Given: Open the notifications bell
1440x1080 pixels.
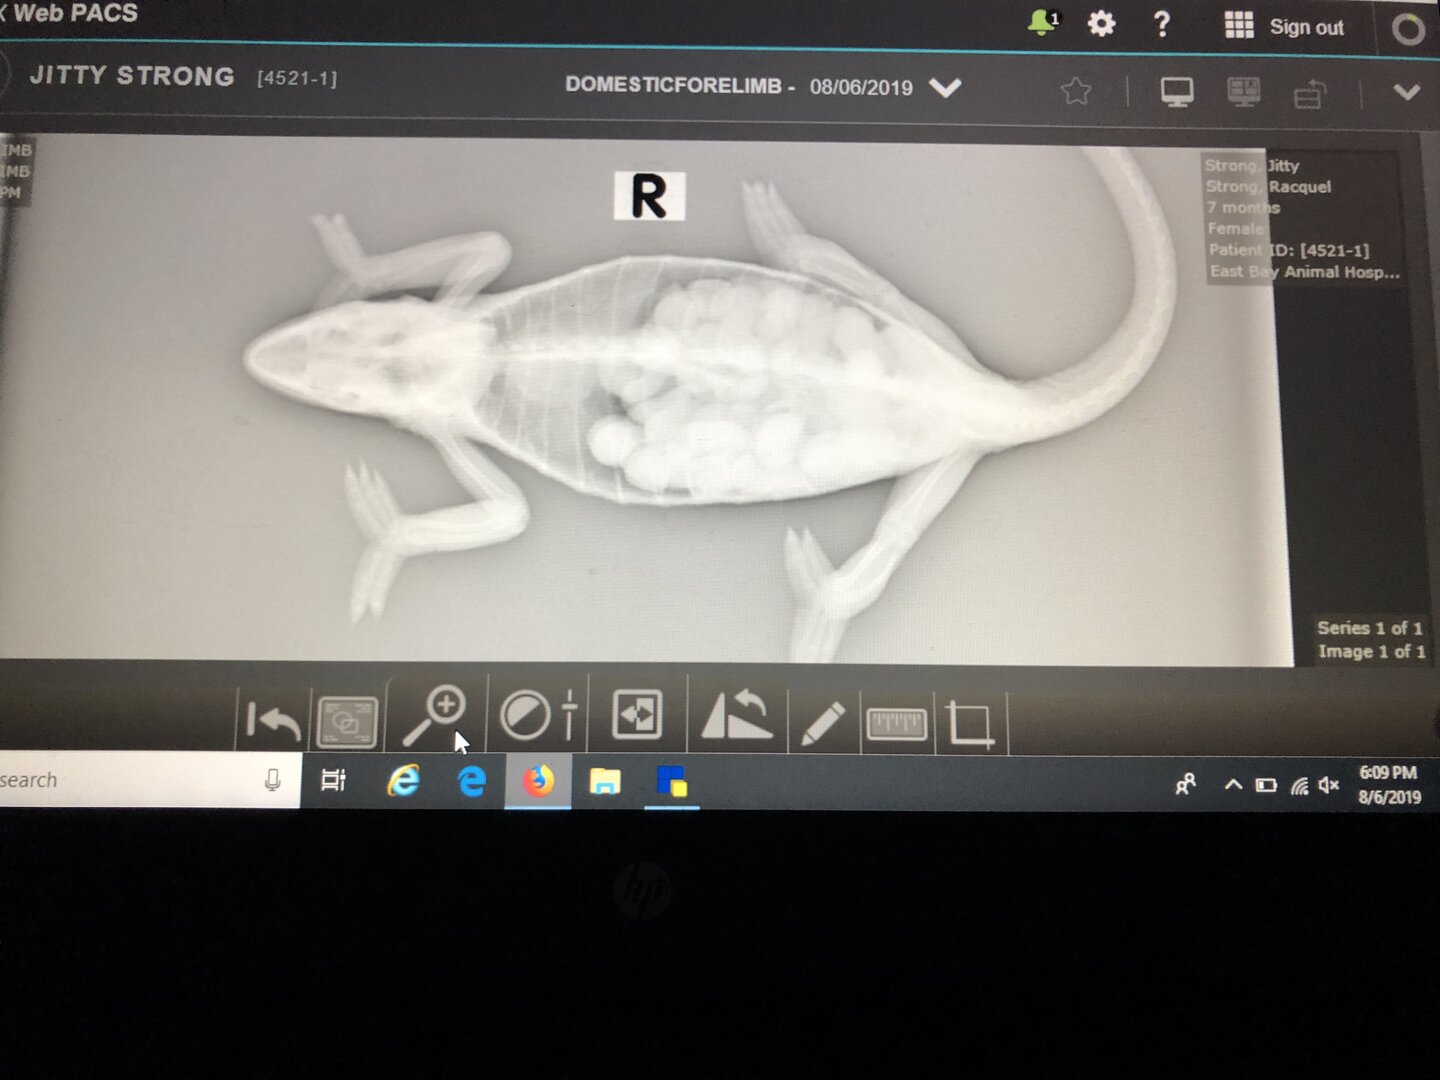Looking at the screenshot, I should tap(1041, 22).
